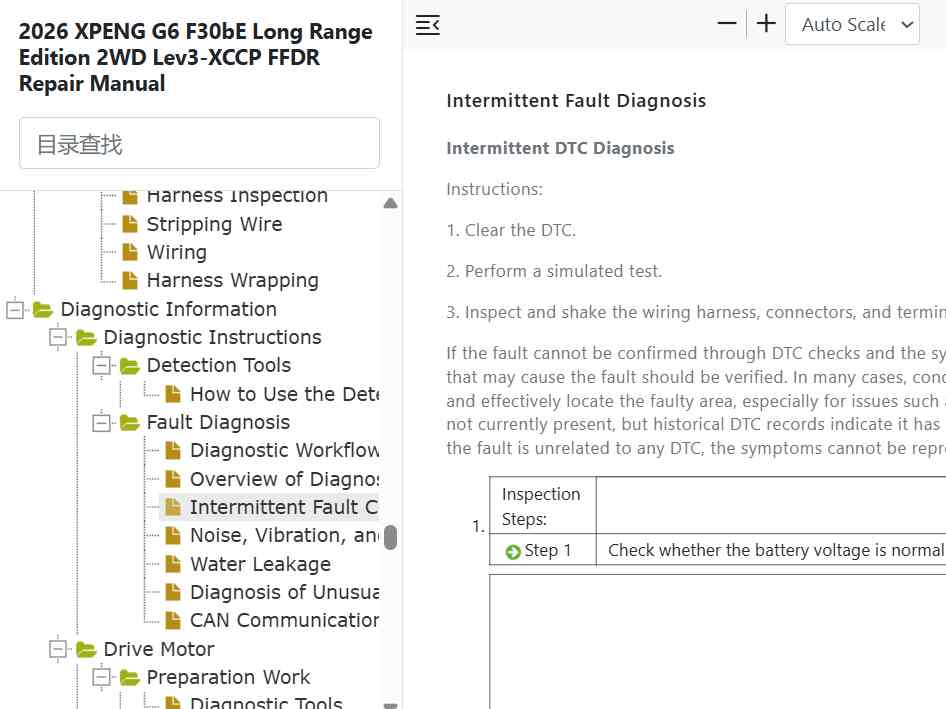The height and width of the screenshot is (709, 946).
Task: Click the Inspection Steps table header
Action: click(542, 506)
